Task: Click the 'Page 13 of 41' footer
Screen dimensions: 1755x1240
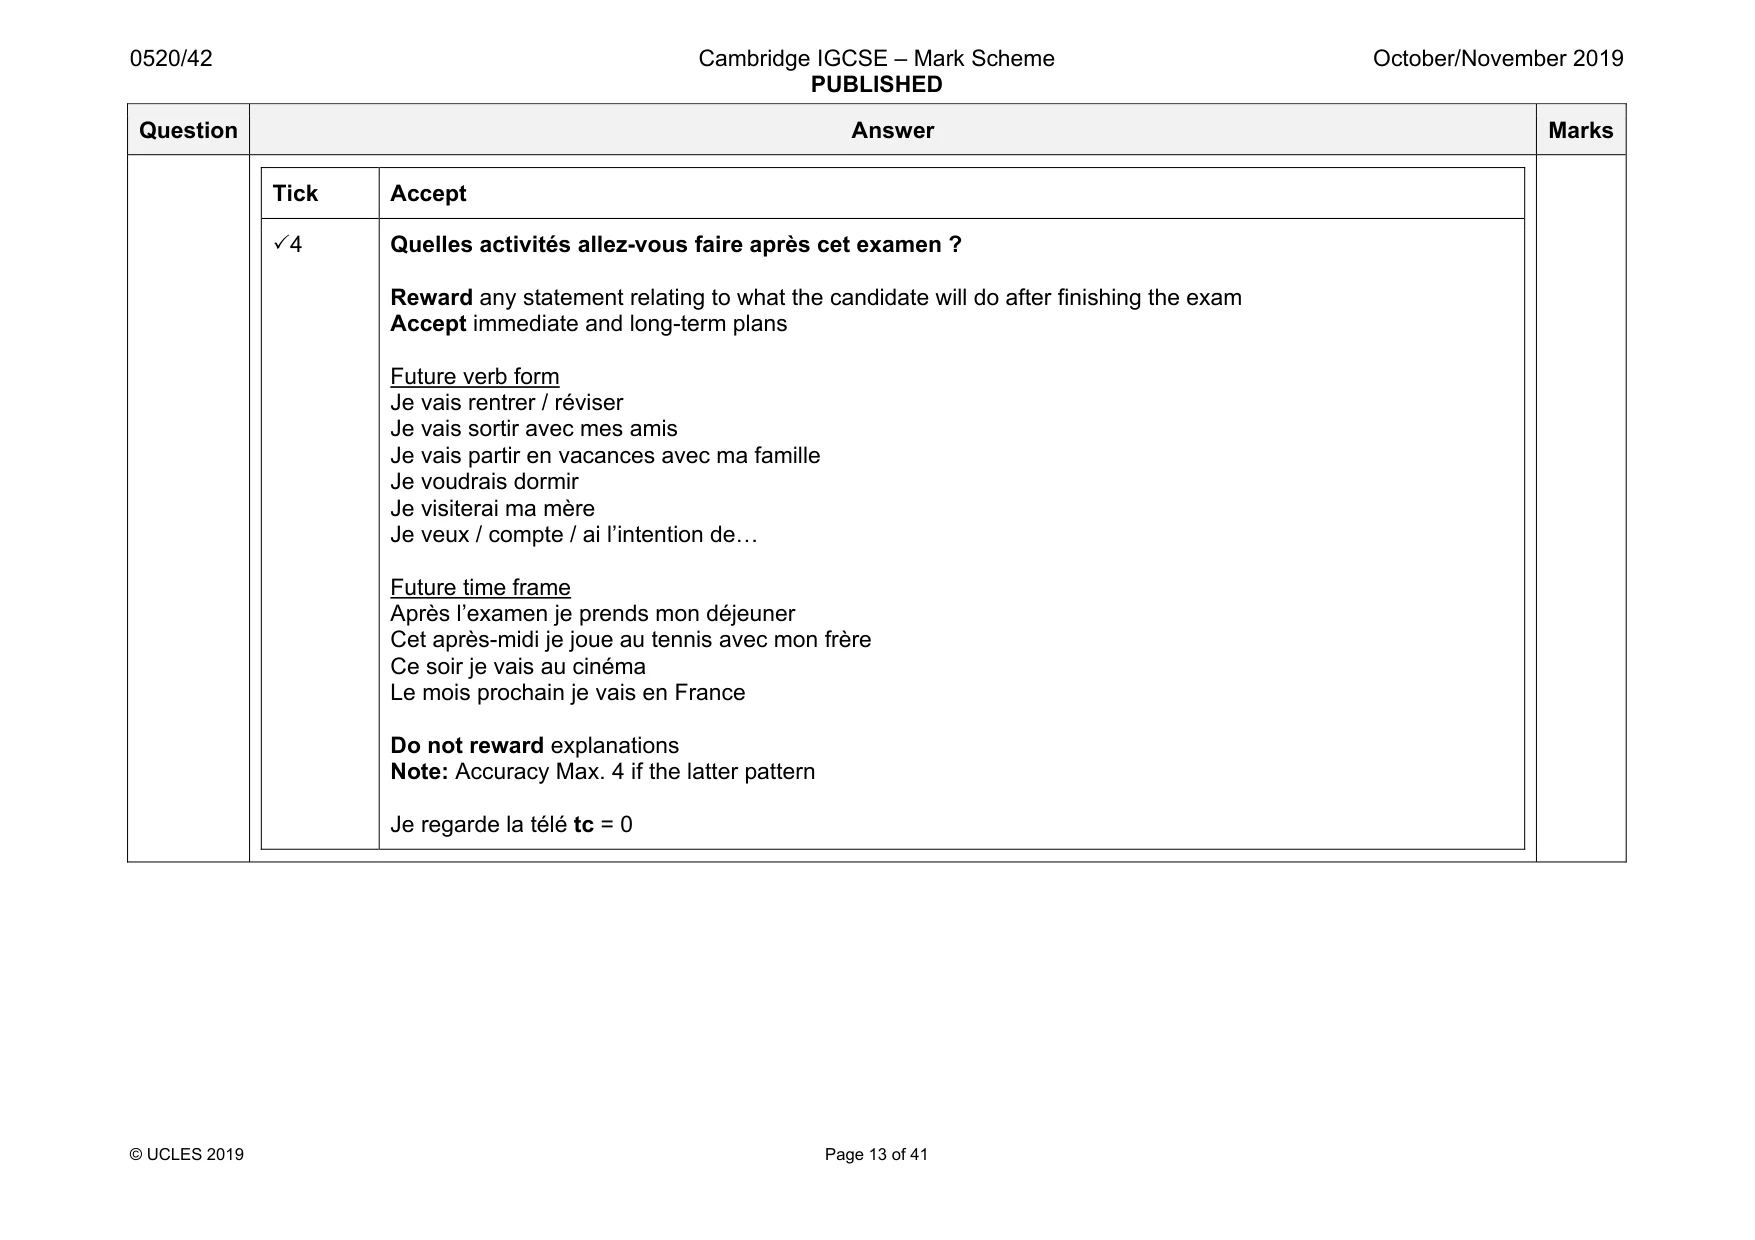Action: (876, 1155)
